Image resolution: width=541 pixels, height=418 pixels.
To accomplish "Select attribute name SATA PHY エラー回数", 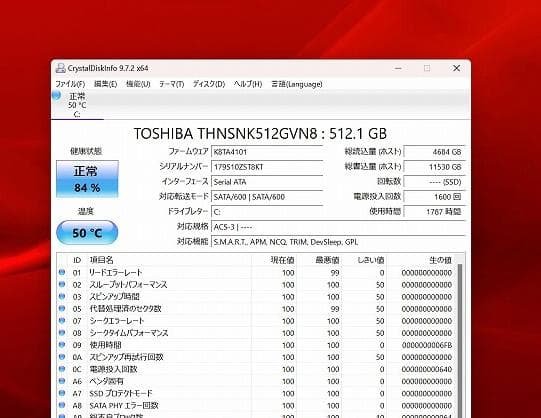I will (x=124, y=406).
